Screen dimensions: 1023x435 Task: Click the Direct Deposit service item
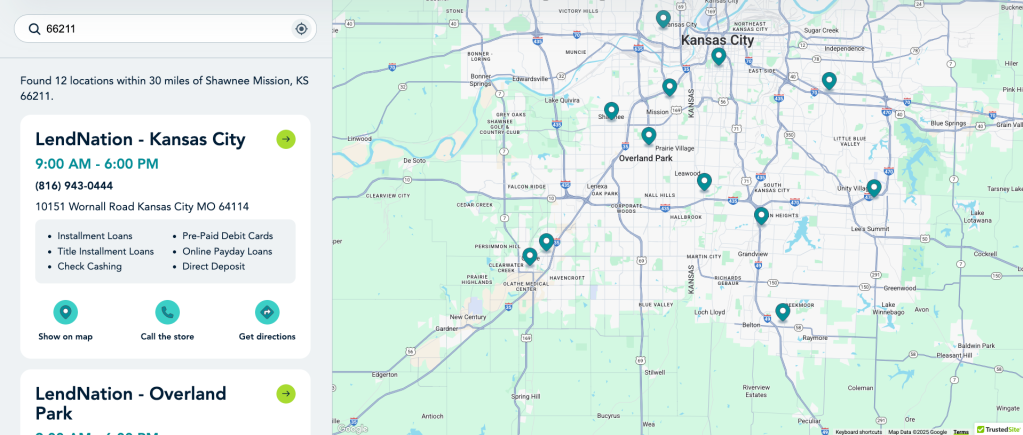(x=213, y=266)
